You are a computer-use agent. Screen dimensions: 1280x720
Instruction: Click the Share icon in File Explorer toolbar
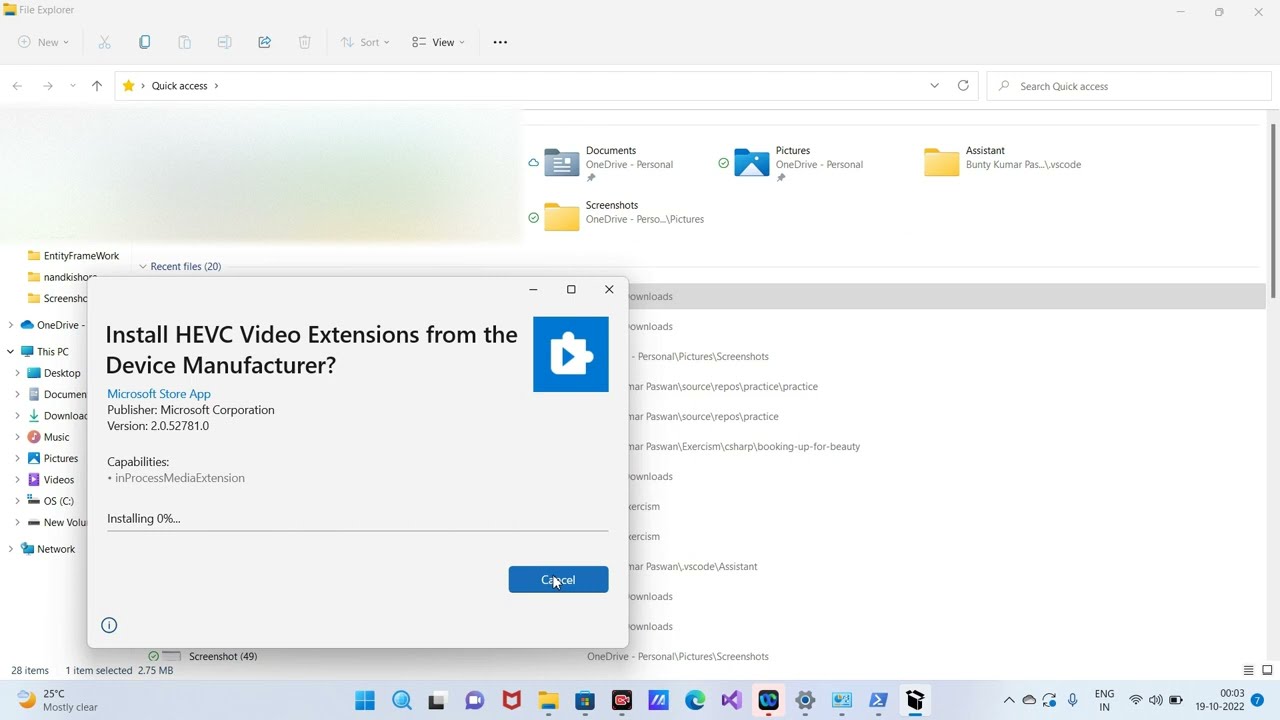coord(264,42)
